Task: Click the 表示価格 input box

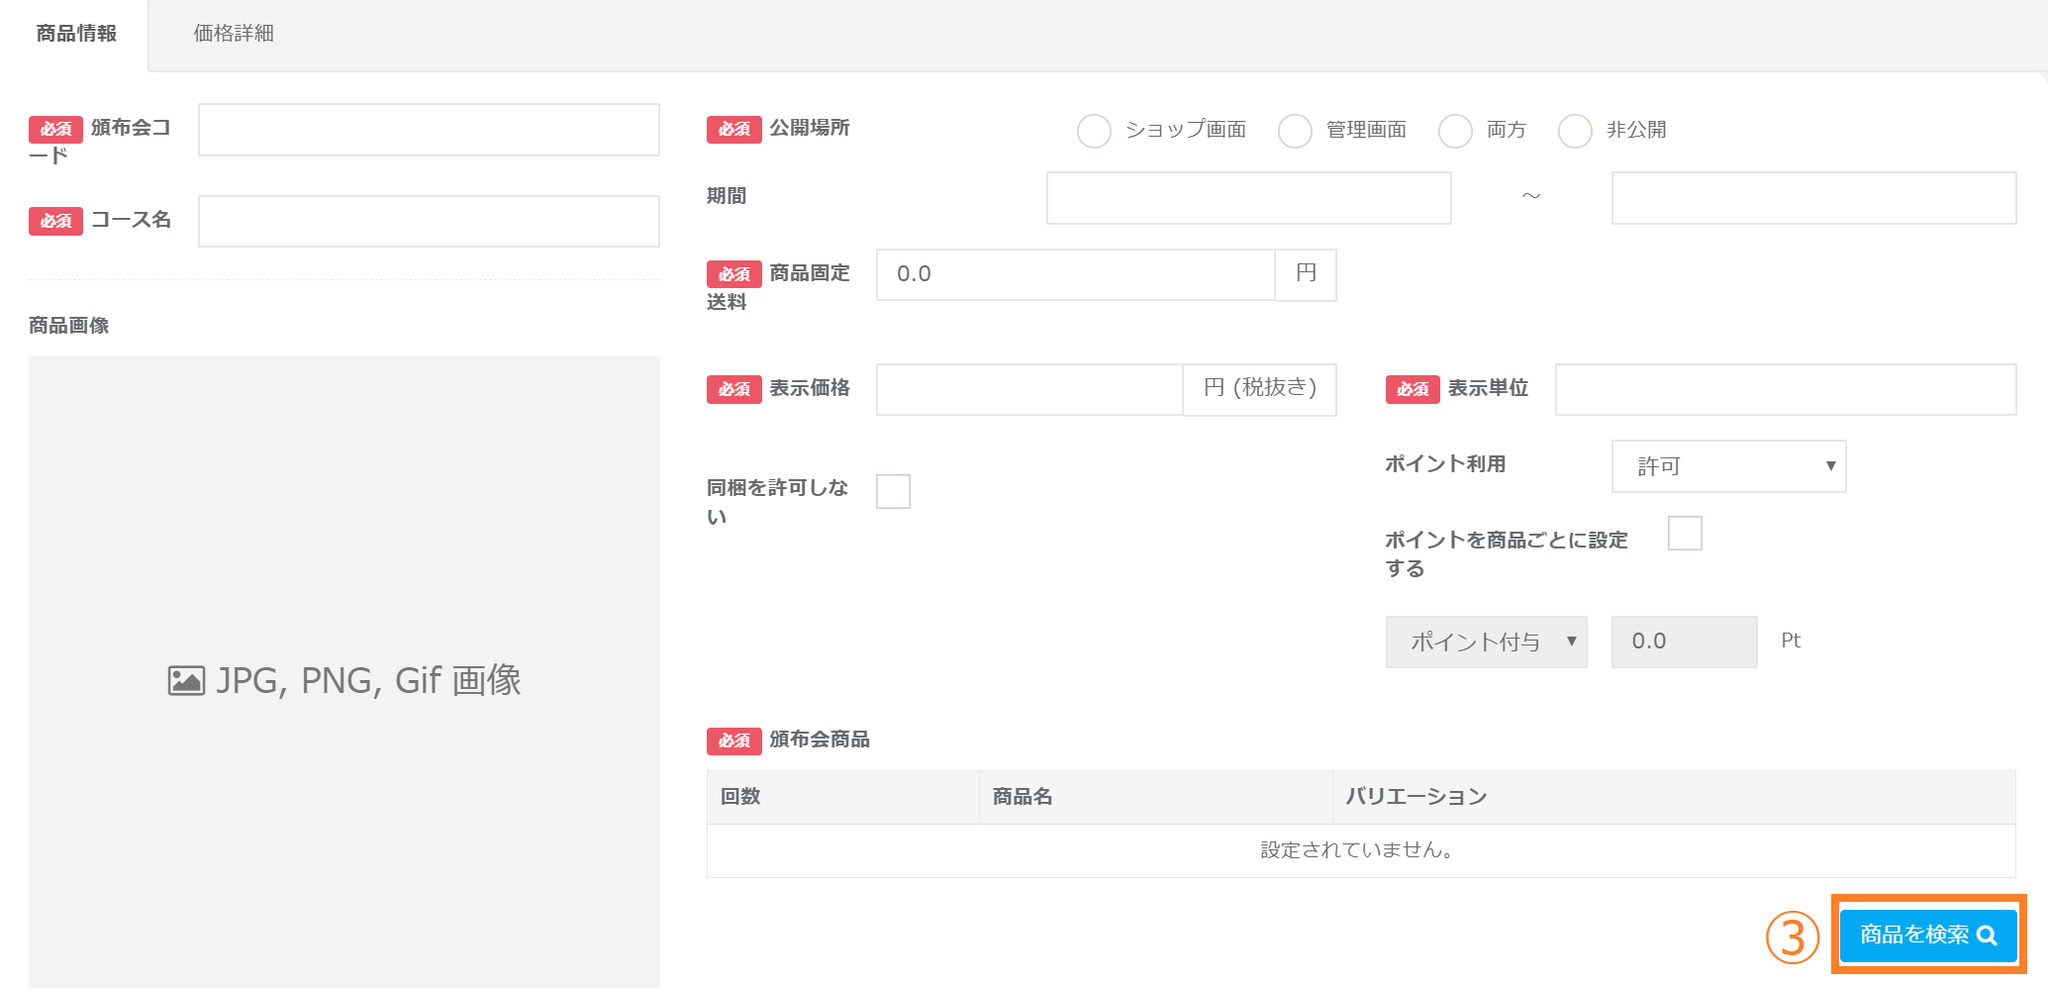Action: [1029, 389]
